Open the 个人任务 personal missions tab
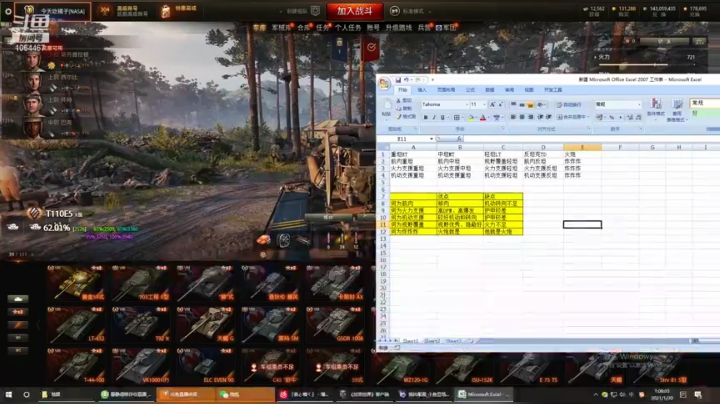 pyautogui.click(x=348, y=28)
